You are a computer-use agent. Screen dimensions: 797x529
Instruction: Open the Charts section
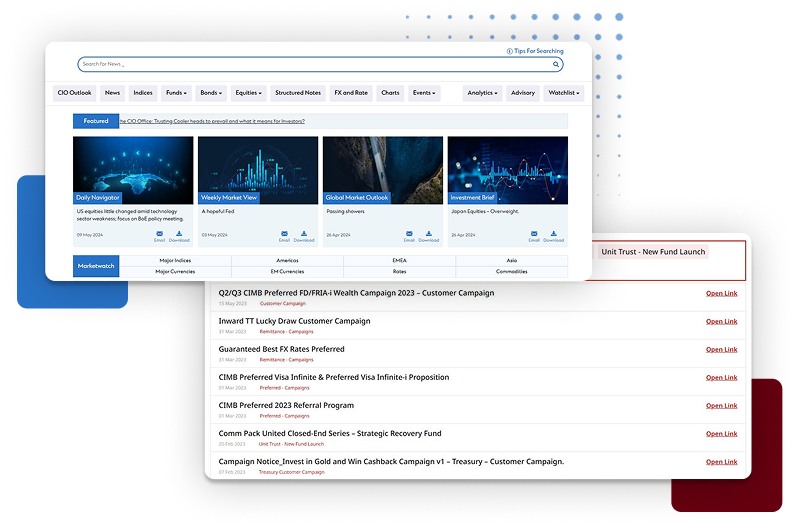coord(390,93)
